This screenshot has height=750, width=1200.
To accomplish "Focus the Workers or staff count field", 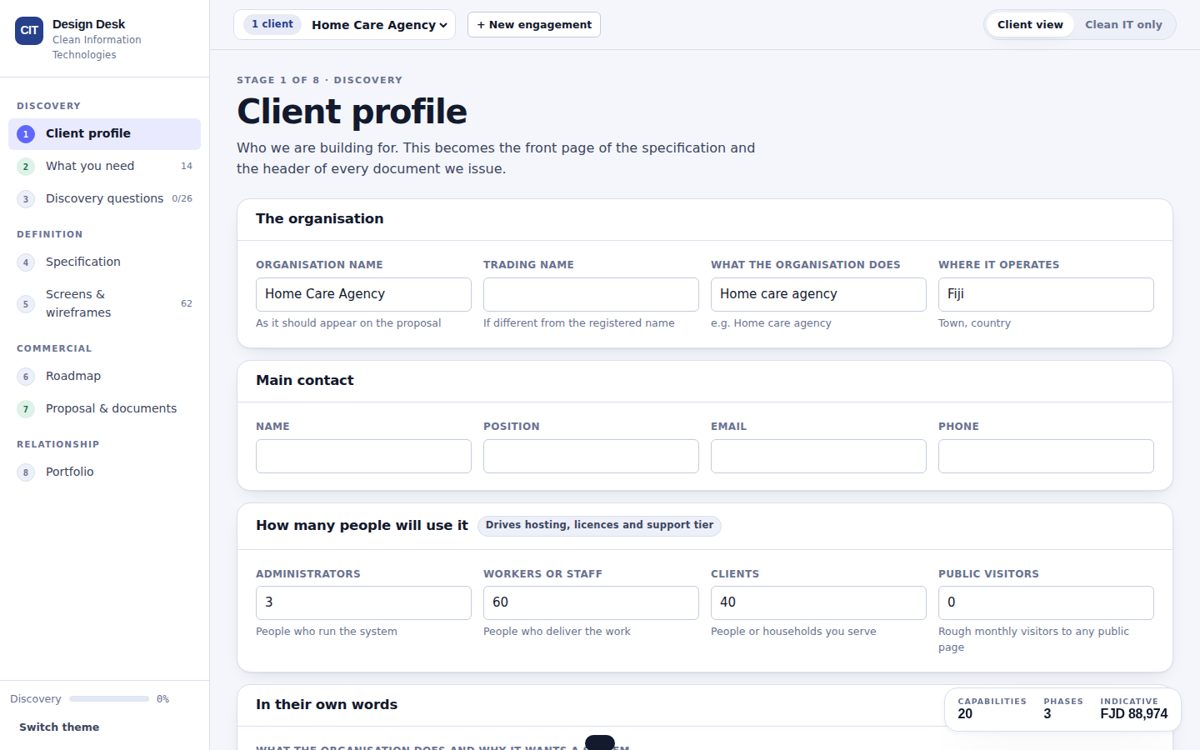I will [591, 603].
